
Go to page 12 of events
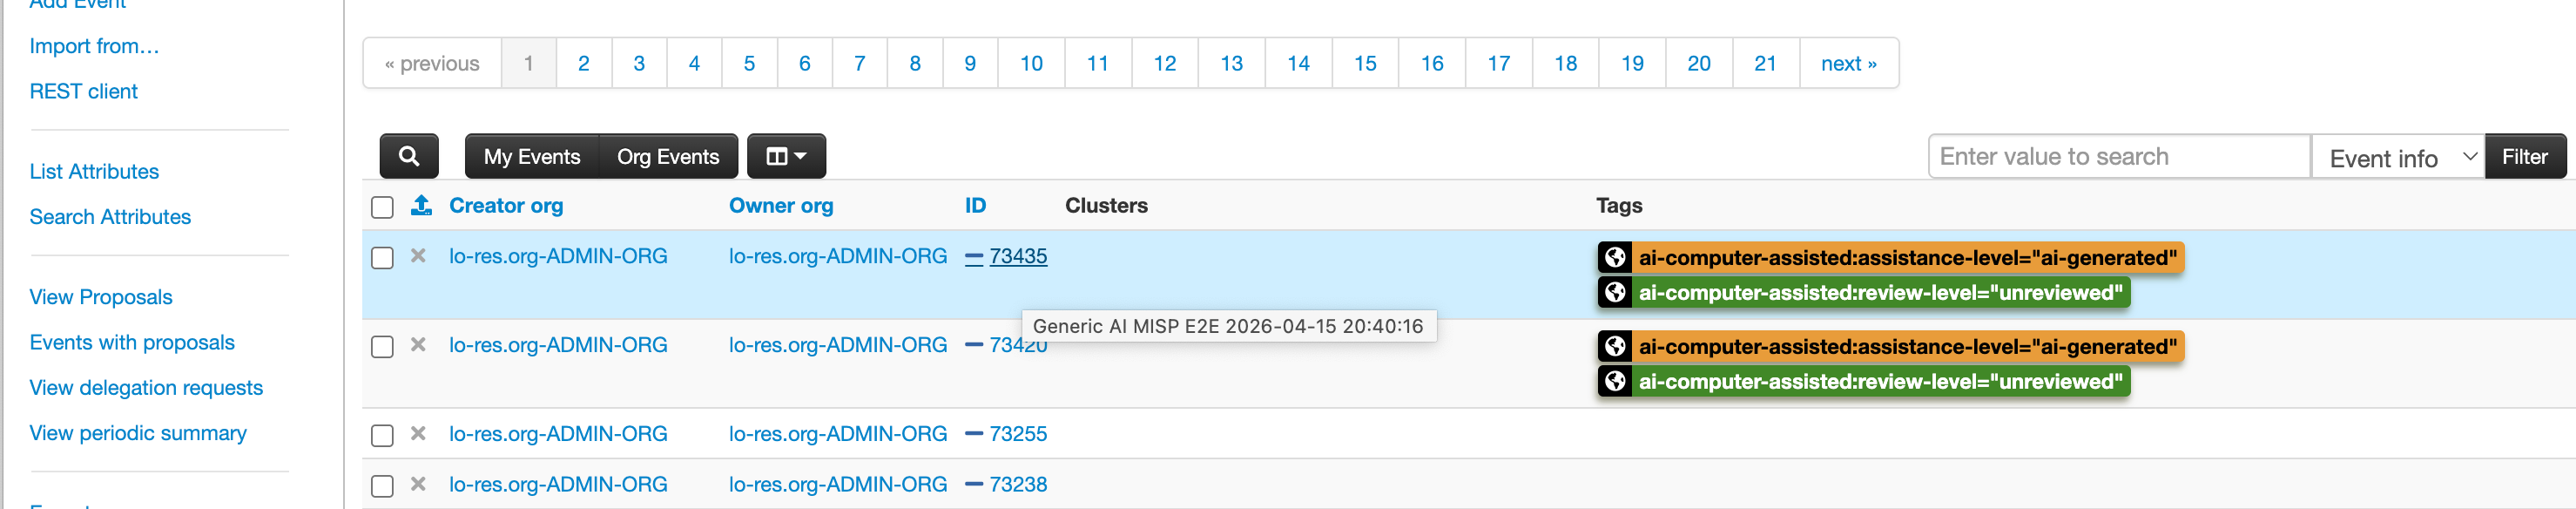click(x=1164, y=64)
